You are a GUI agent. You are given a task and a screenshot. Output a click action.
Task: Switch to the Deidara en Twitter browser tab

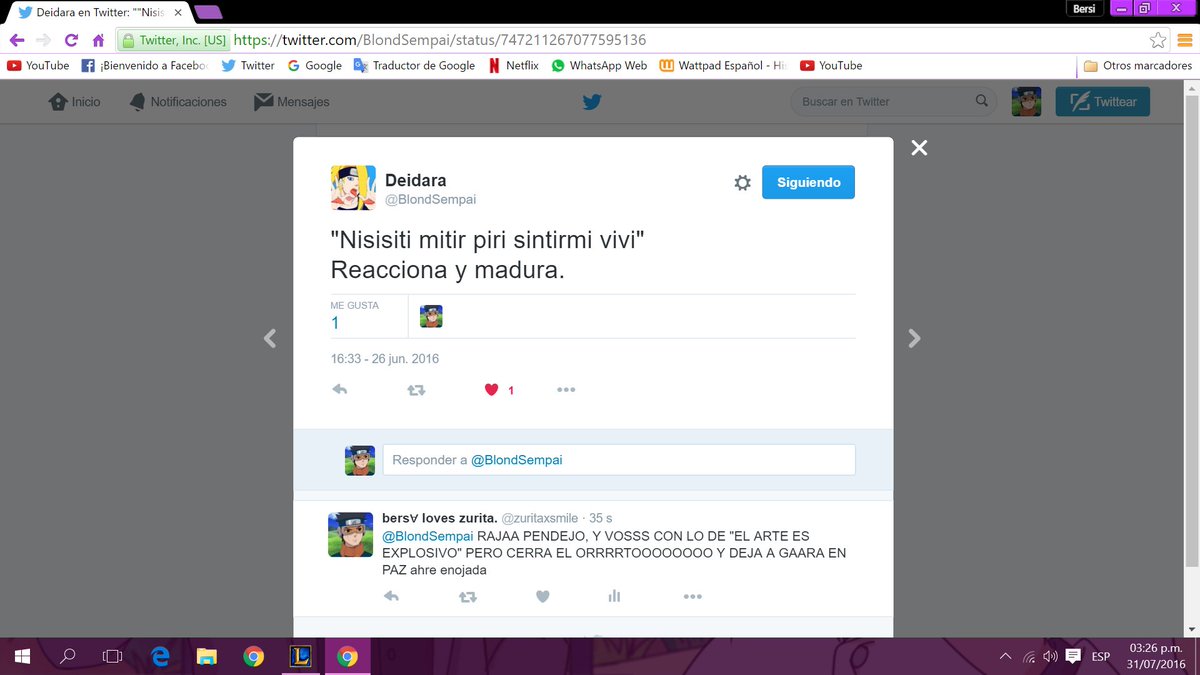click(100, 12)
